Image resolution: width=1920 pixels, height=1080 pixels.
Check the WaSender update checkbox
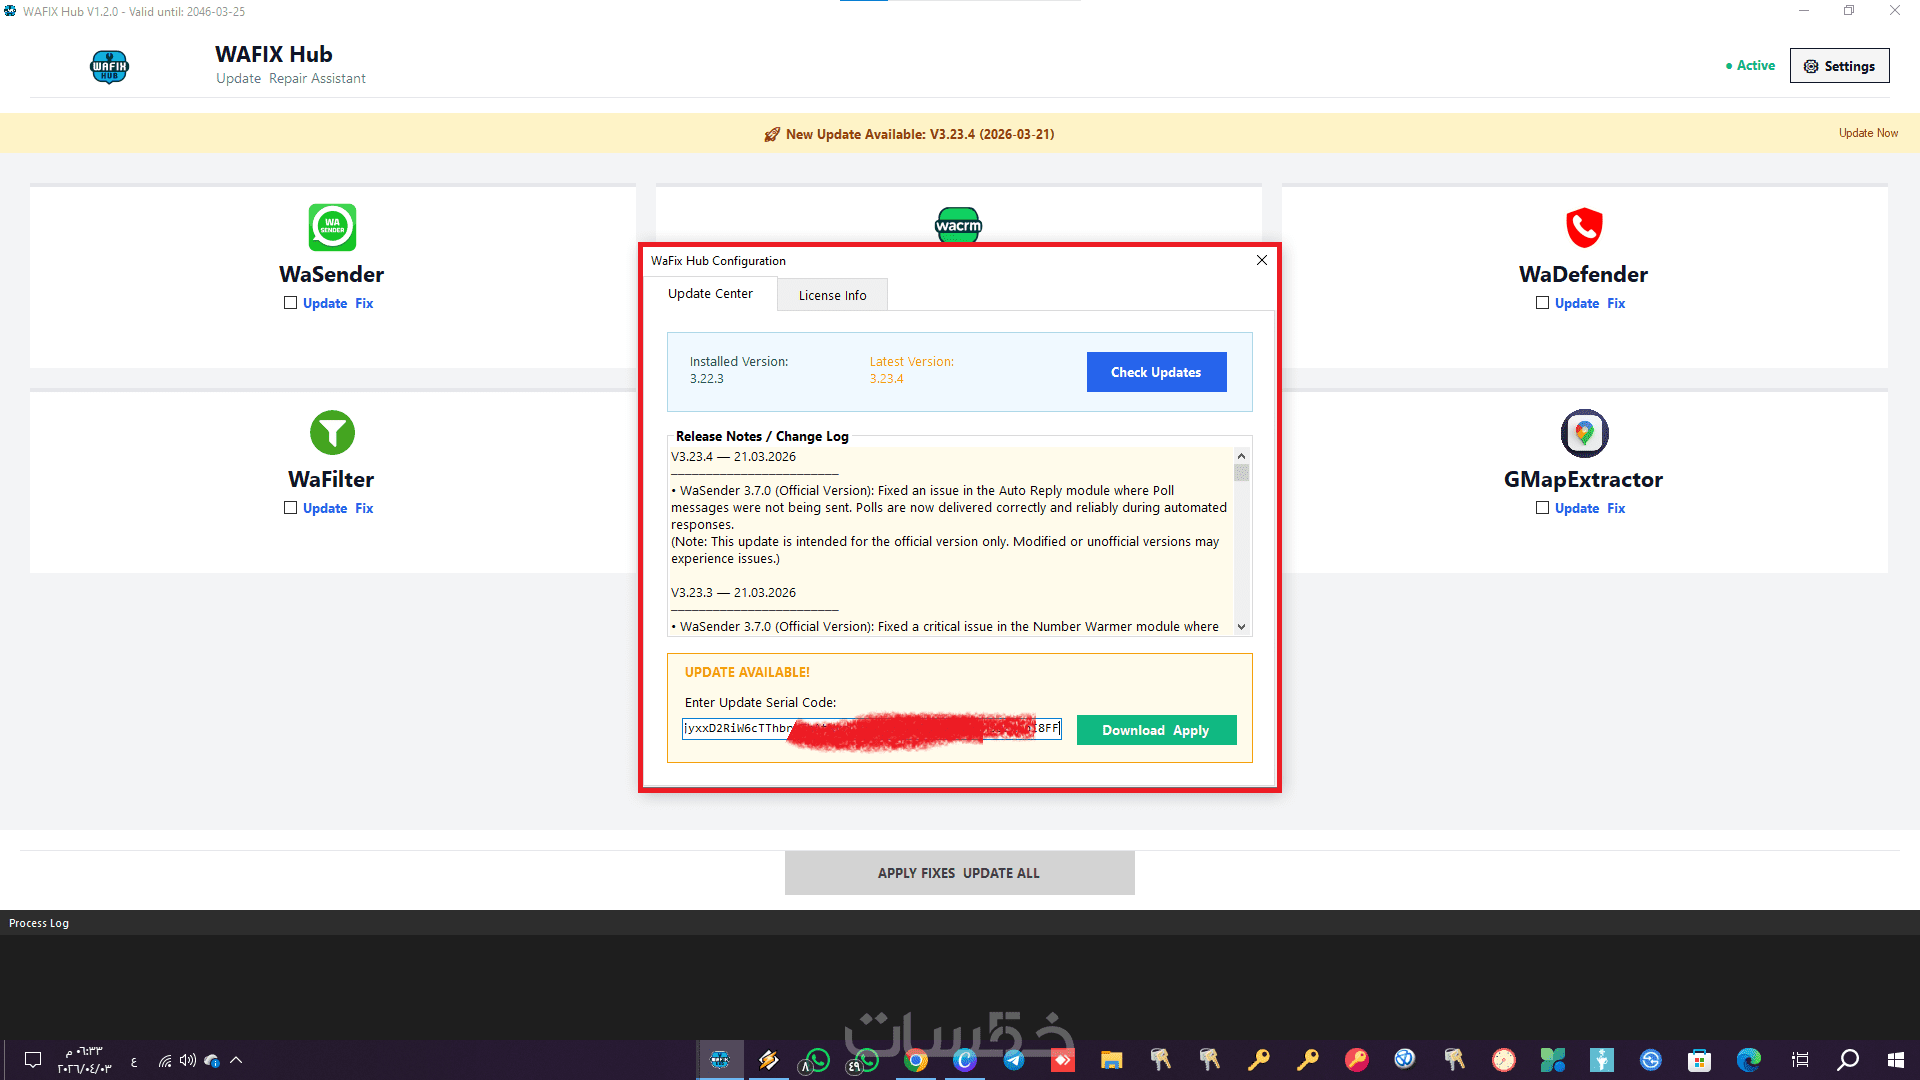click(x=290, y=303)
